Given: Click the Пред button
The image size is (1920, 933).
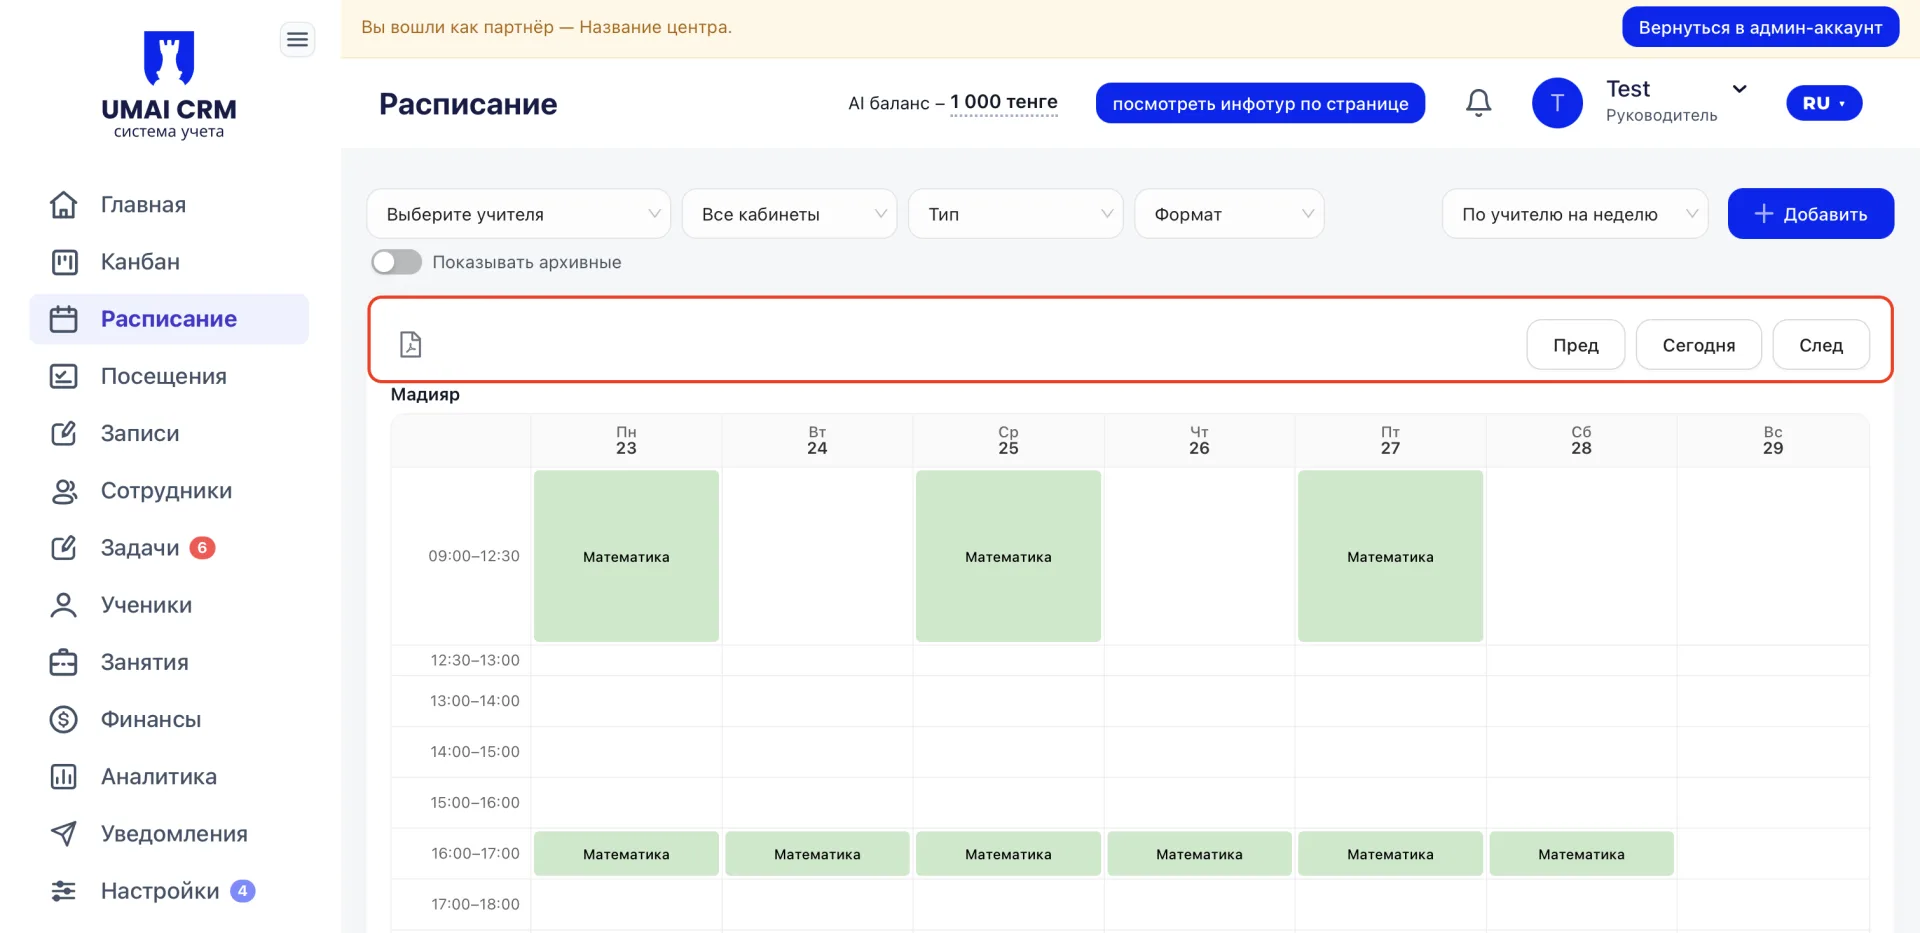Looking at the screenshot, I should (1576, 345).
